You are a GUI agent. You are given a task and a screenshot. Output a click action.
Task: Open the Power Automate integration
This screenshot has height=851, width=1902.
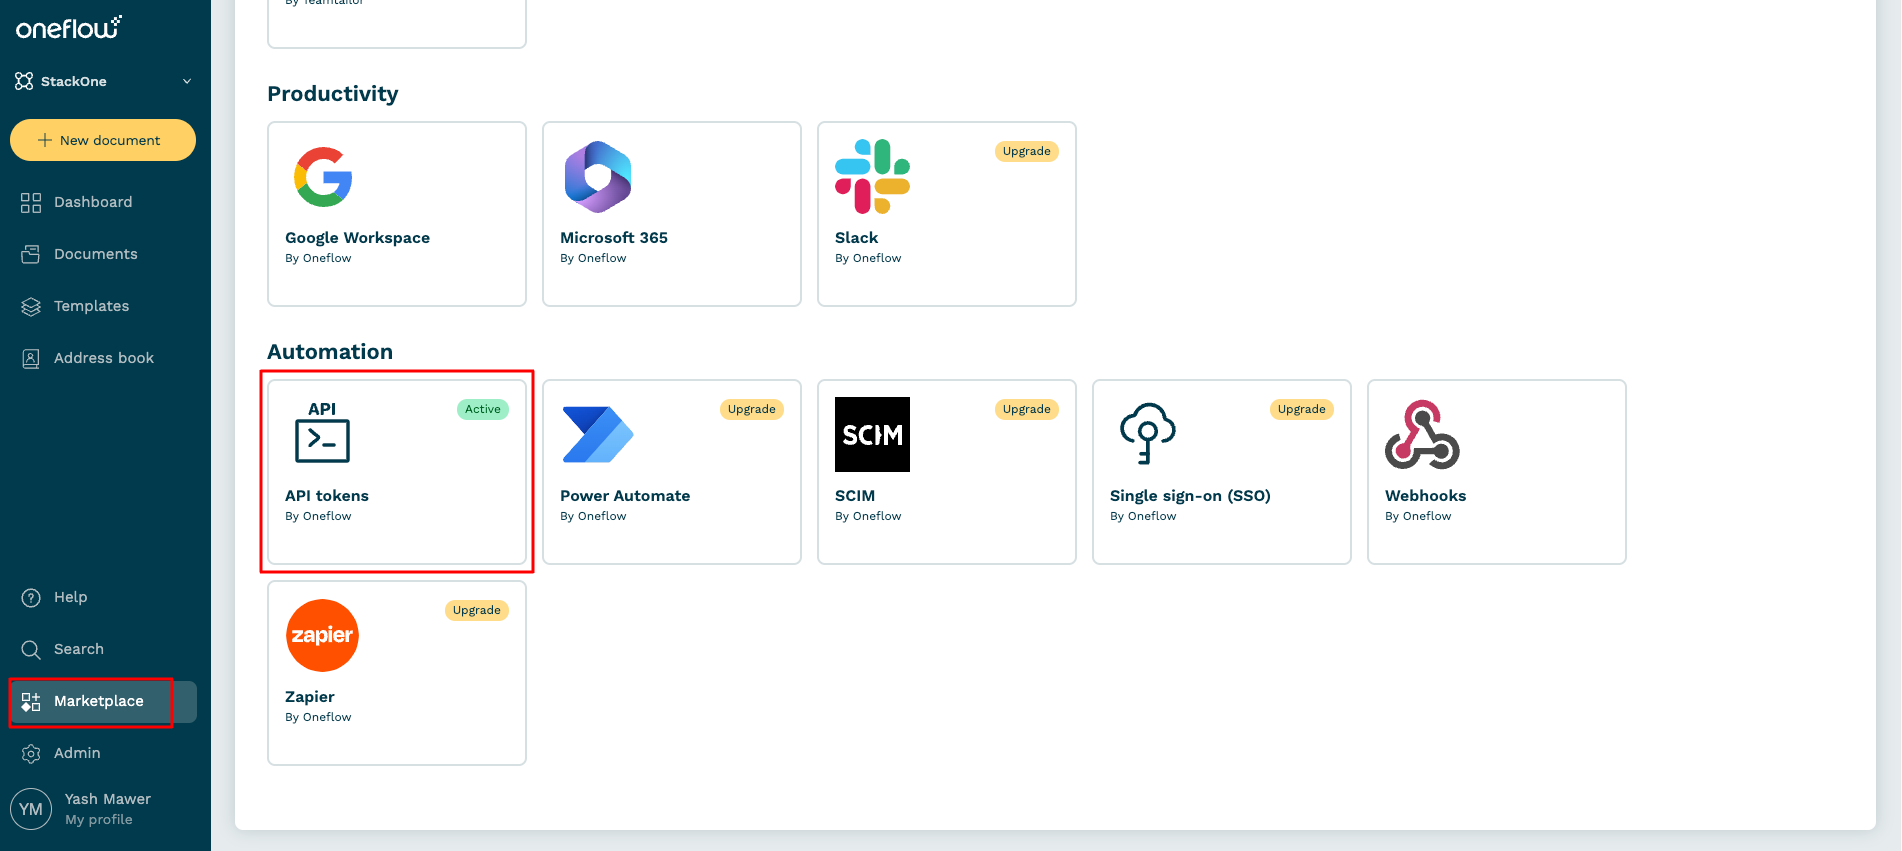pos(672,472)
